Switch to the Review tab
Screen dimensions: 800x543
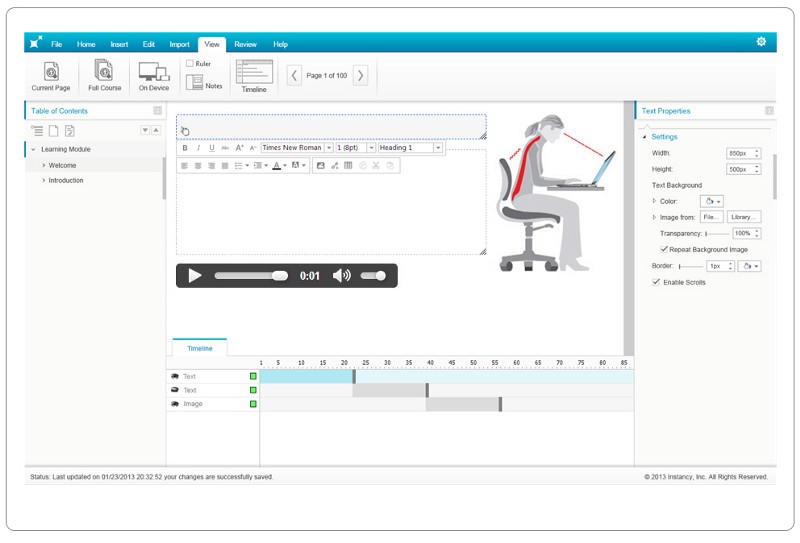[245, 44]
